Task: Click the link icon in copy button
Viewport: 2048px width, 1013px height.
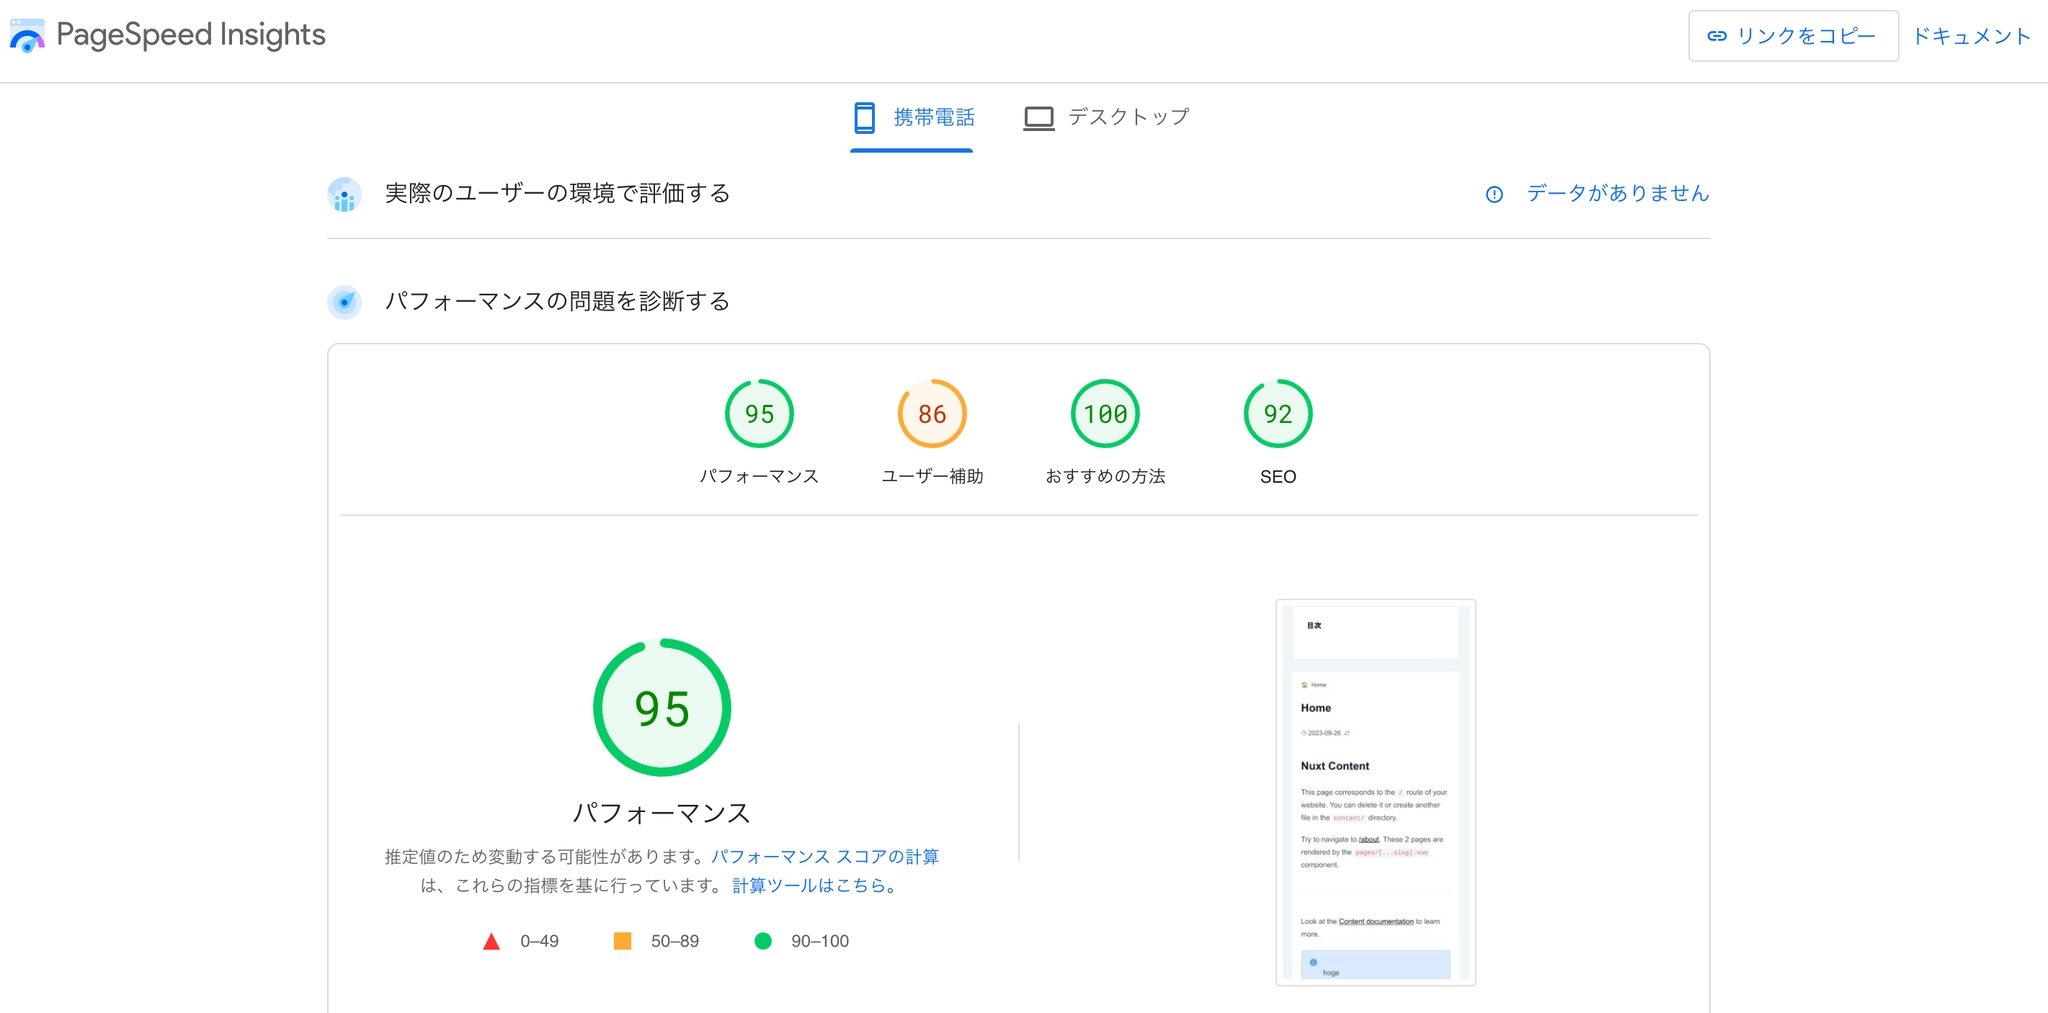Action: 1717,36
